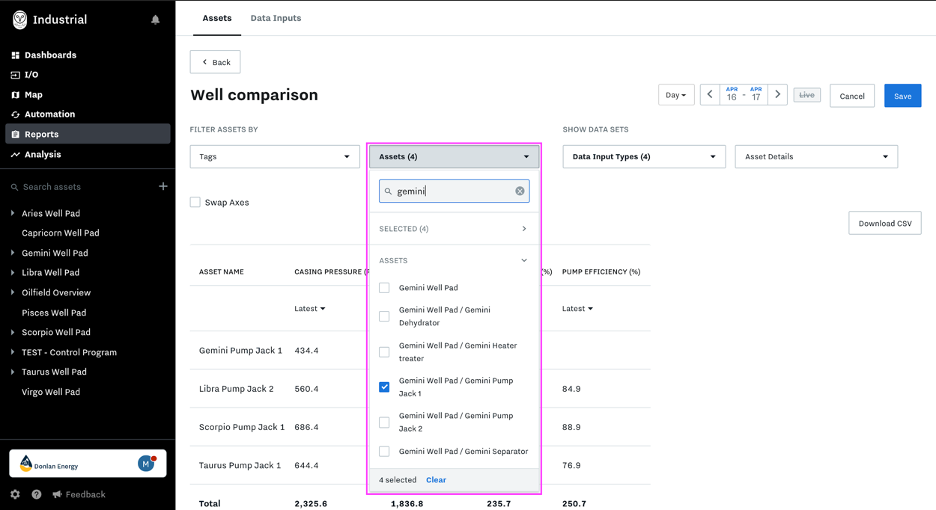Expand Oilfield Overview tree node
936x510 pixels.
[x=13, y=293]
